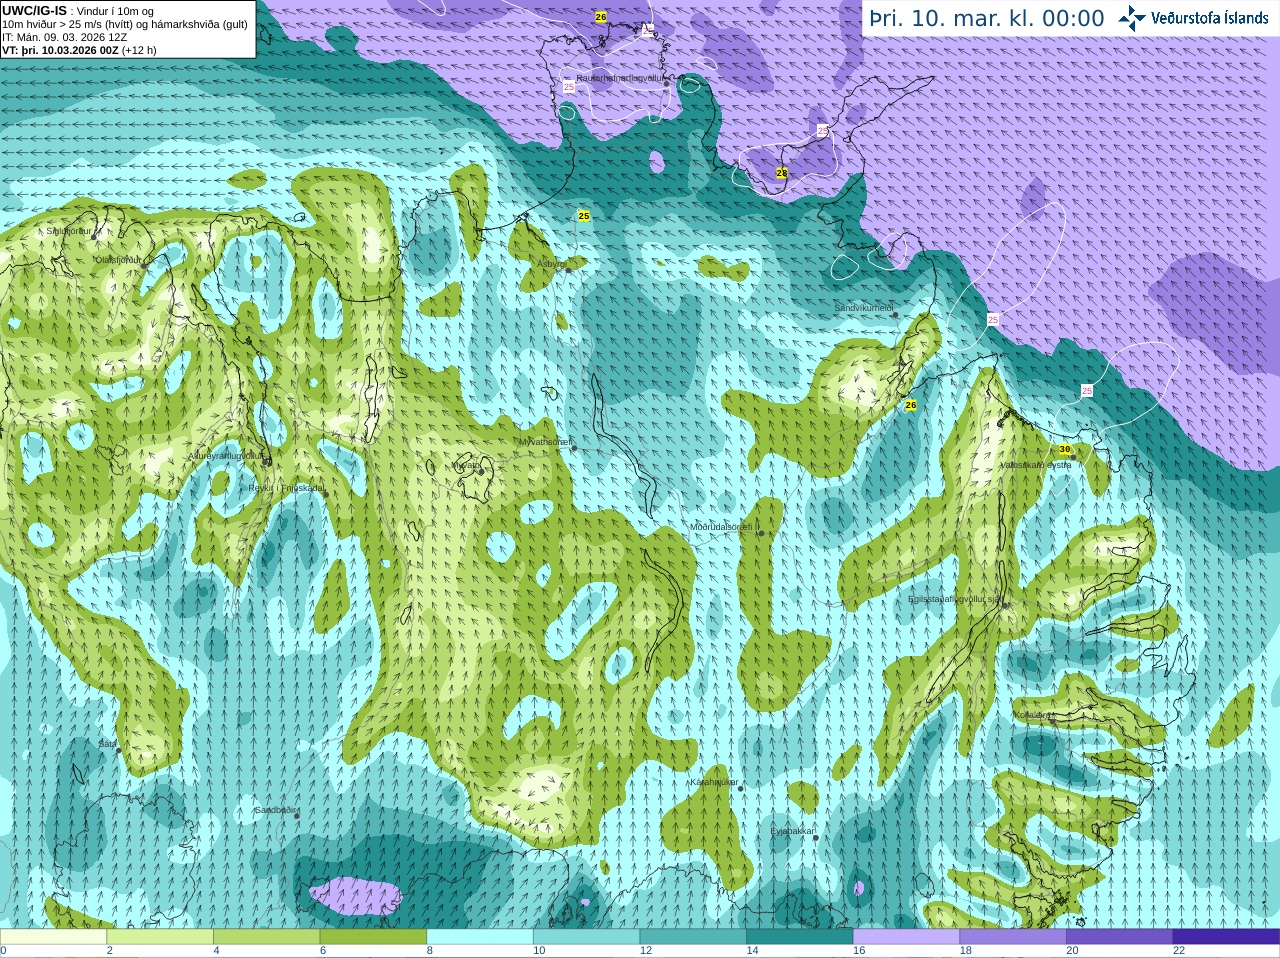
Task: Click the 6–8 m/s green legend swatch
Action: 373,937
